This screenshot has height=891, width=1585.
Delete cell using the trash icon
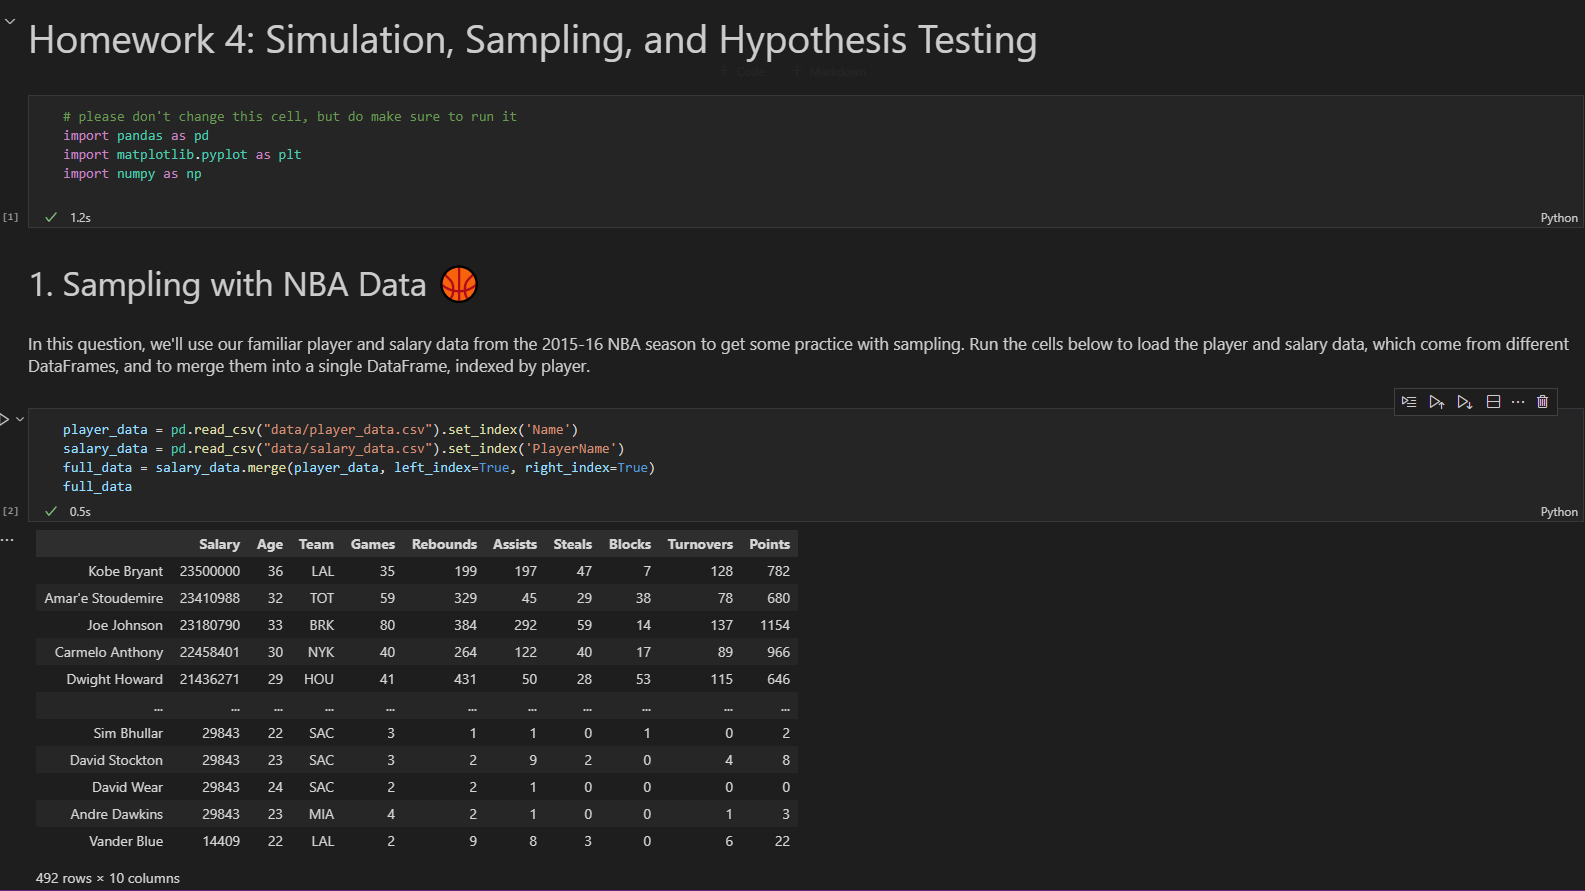pyautogui.click(x=1543, y=402)
